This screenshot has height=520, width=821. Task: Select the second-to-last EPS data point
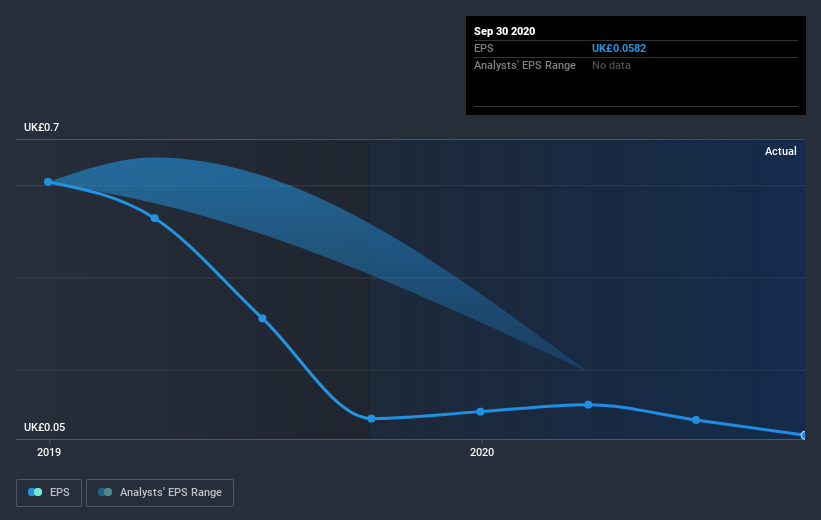tap(696, 420)
